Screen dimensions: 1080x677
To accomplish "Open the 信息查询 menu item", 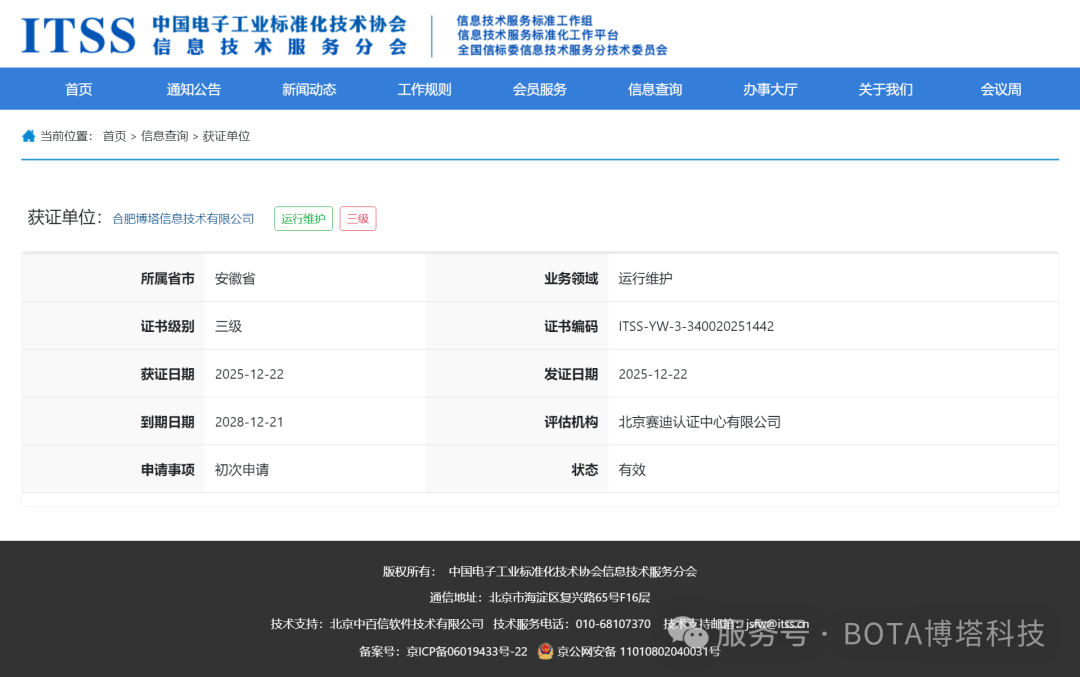I will pyautogui.click(x=655, y=90).
